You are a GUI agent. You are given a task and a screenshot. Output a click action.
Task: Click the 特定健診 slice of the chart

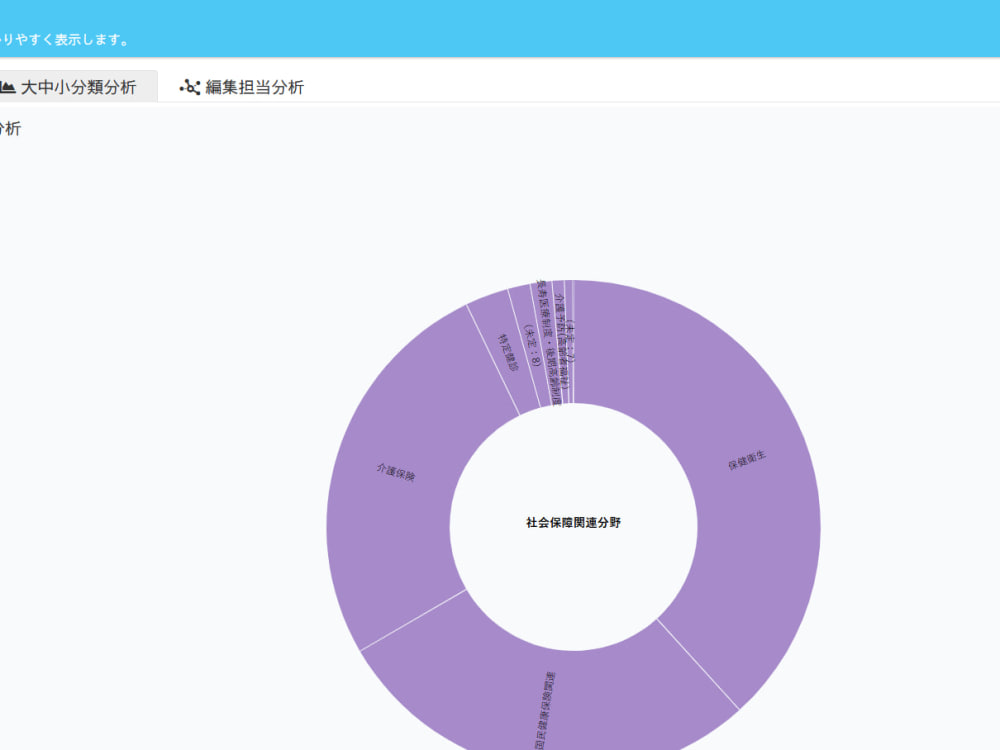(x=506, y=350)
